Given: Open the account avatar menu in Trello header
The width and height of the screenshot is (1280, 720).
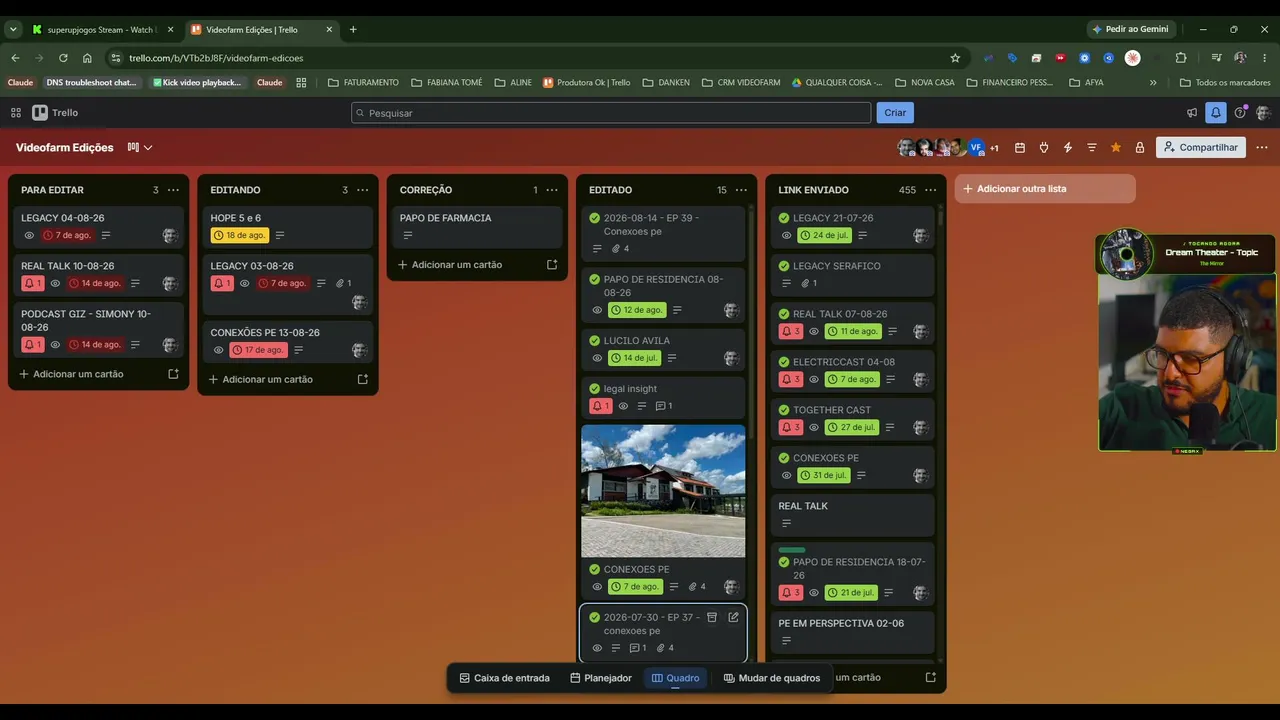Looking at the screenshot, I should coord(1263,113).
